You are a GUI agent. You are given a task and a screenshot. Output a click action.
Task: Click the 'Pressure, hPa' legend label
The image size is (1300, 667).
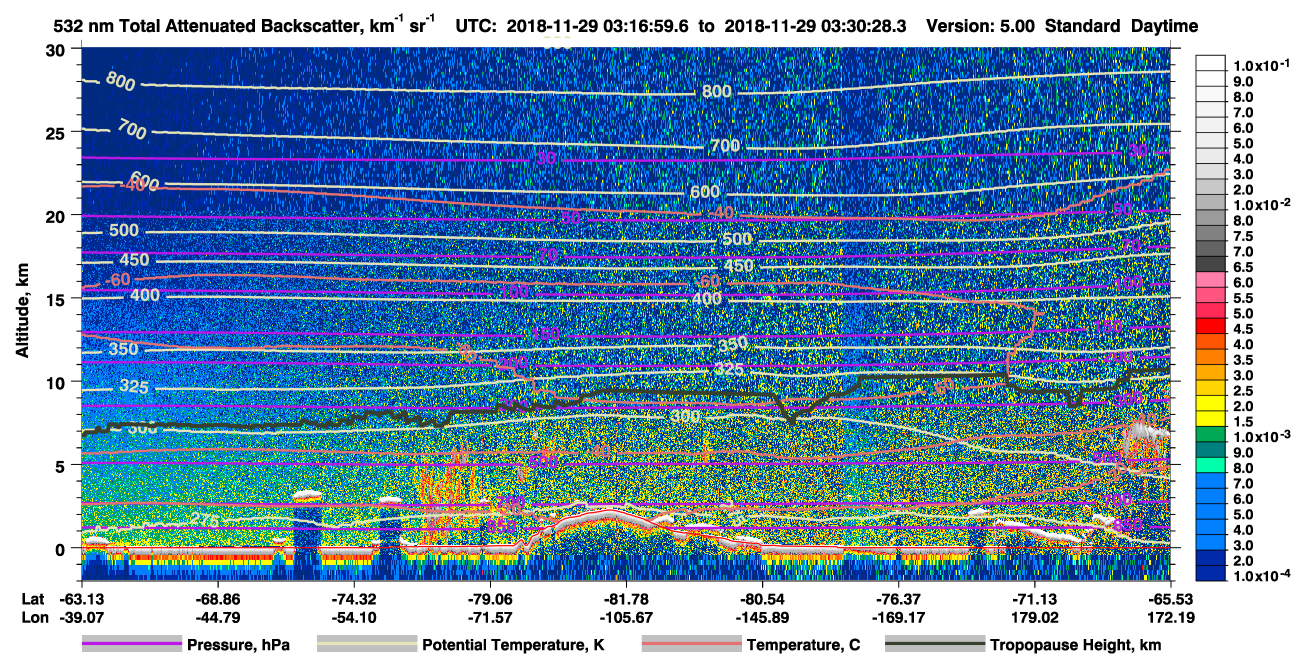[239, 645]
